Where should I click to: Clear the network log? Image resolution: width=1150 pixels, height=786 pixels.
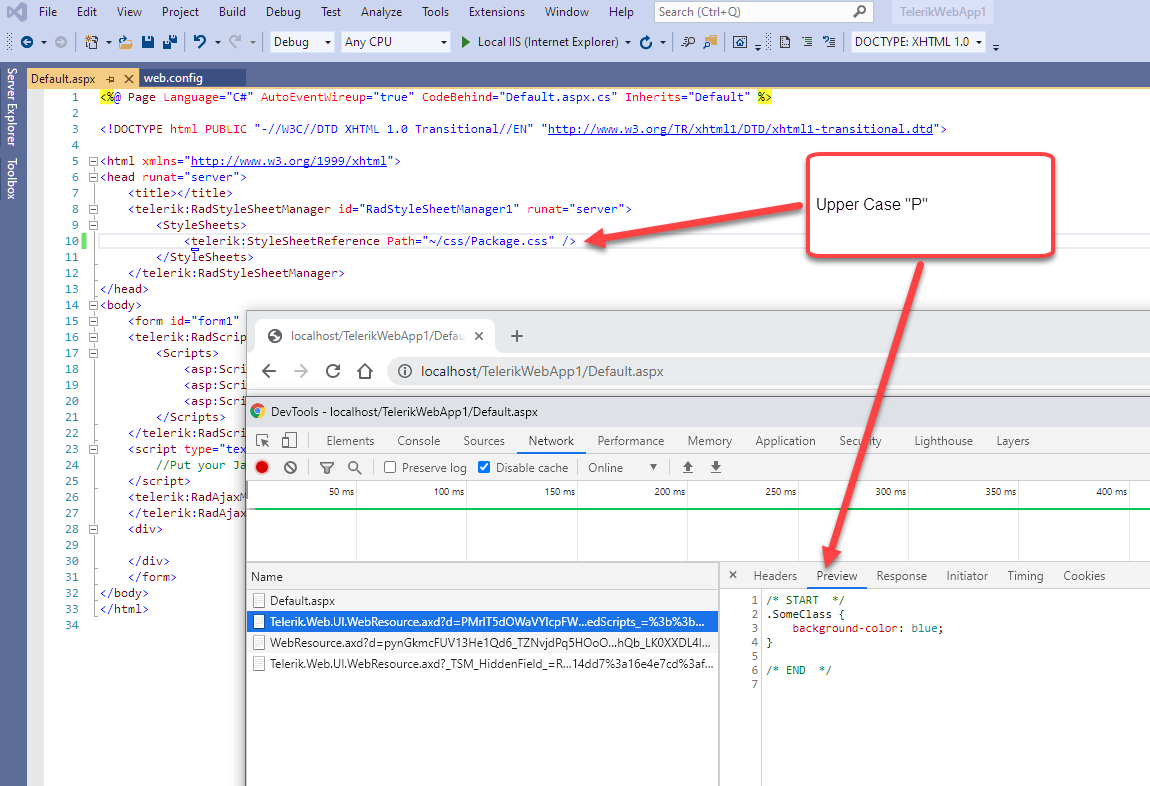point(290,467)
